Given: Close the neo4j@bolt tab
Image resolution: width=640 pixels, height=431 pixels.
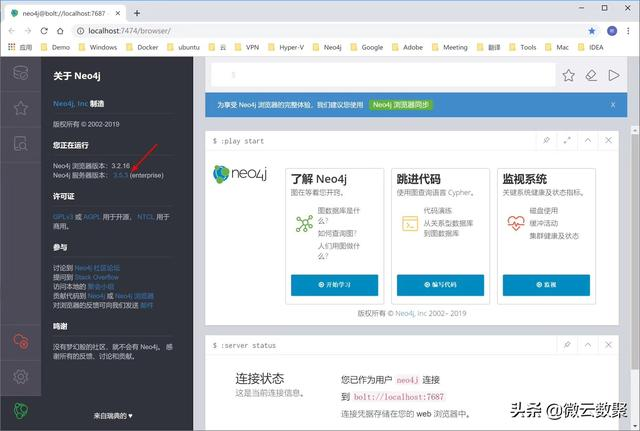Looking at the screenshot, I should coord(118,13).
